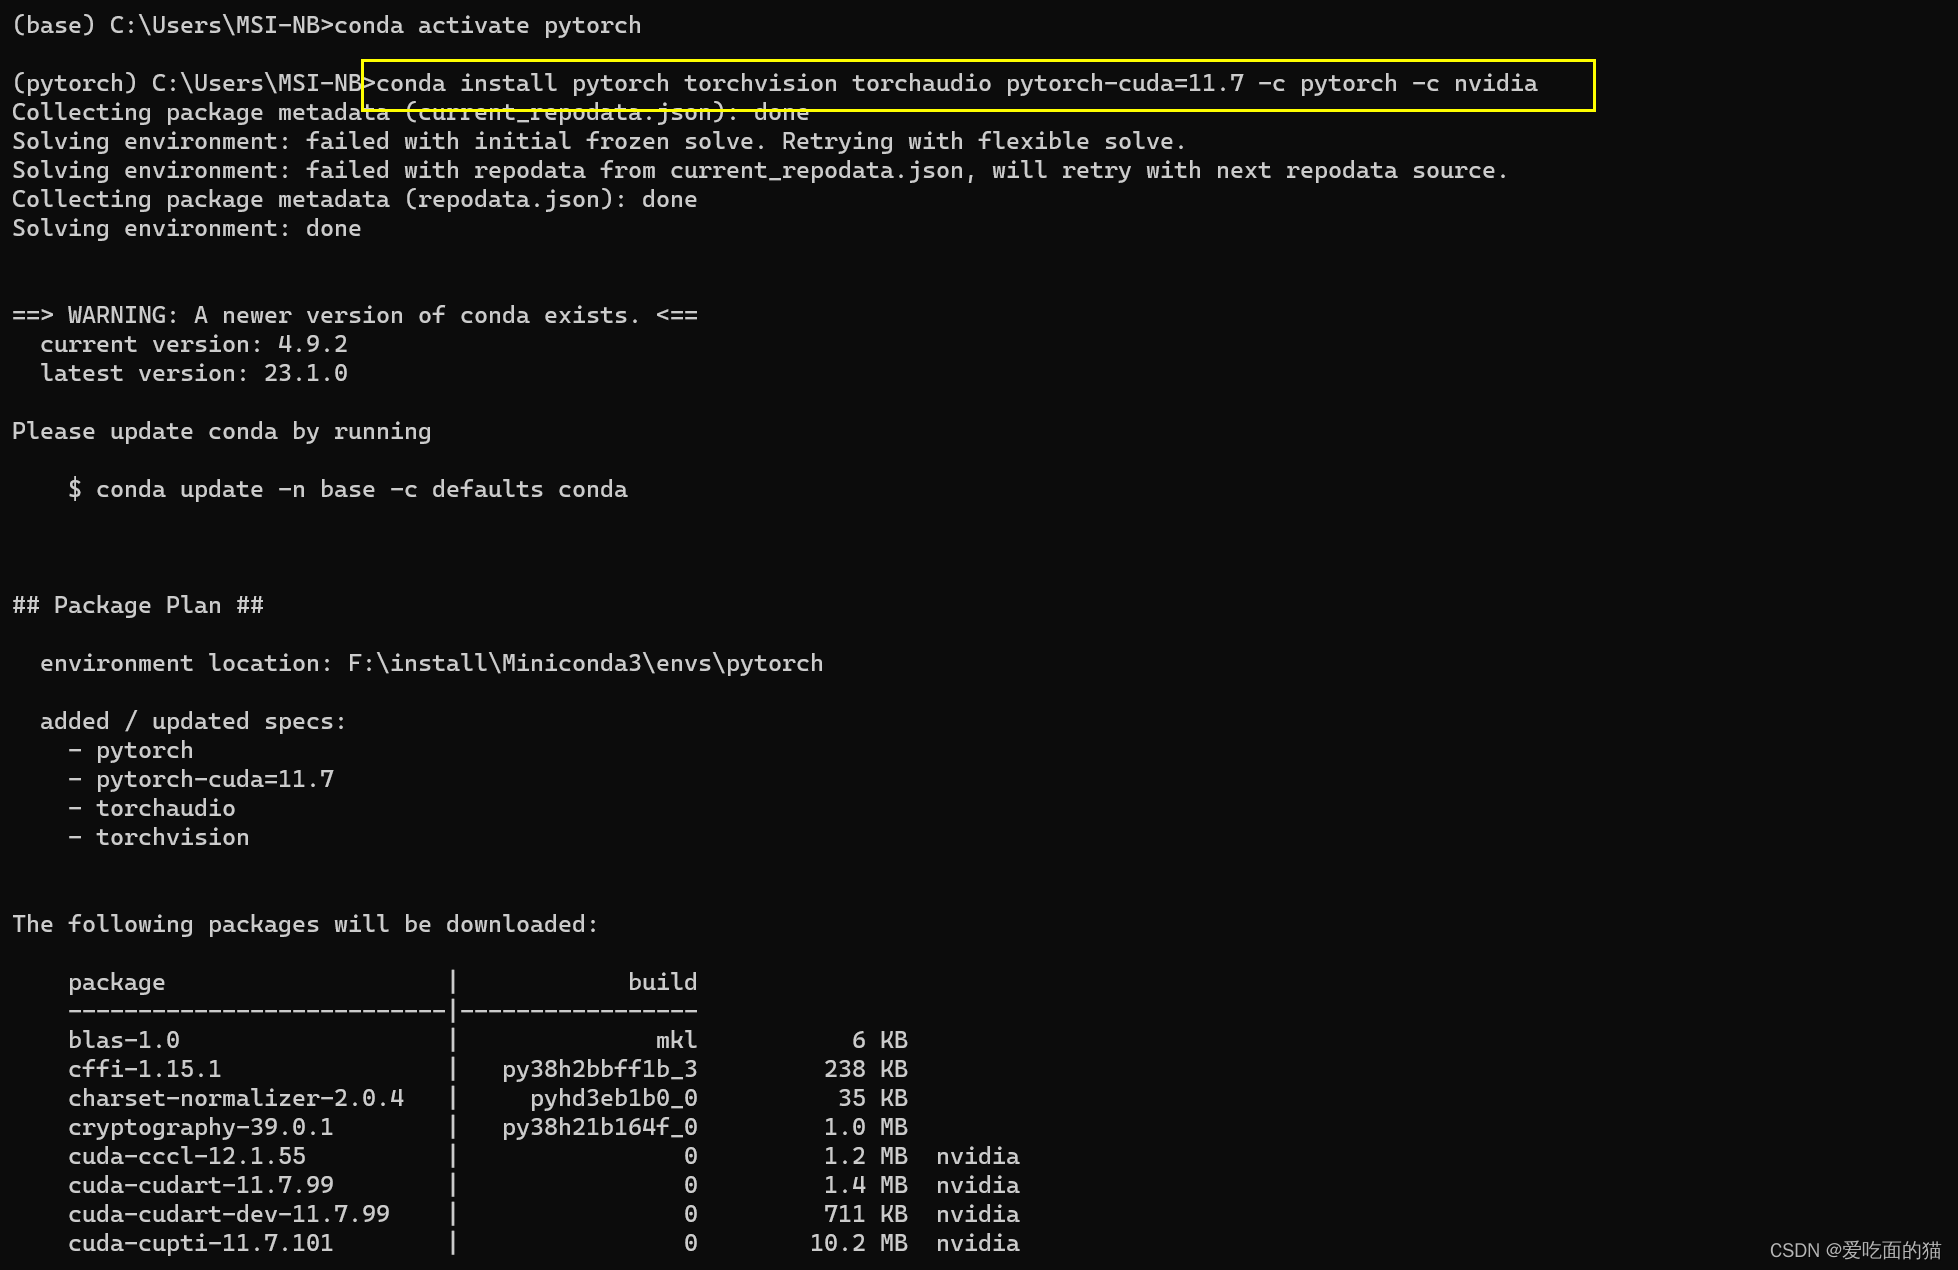Click the CSDN watermark text
This screenshot has height=1270, width=1958.
[x=1854, y=1250]
